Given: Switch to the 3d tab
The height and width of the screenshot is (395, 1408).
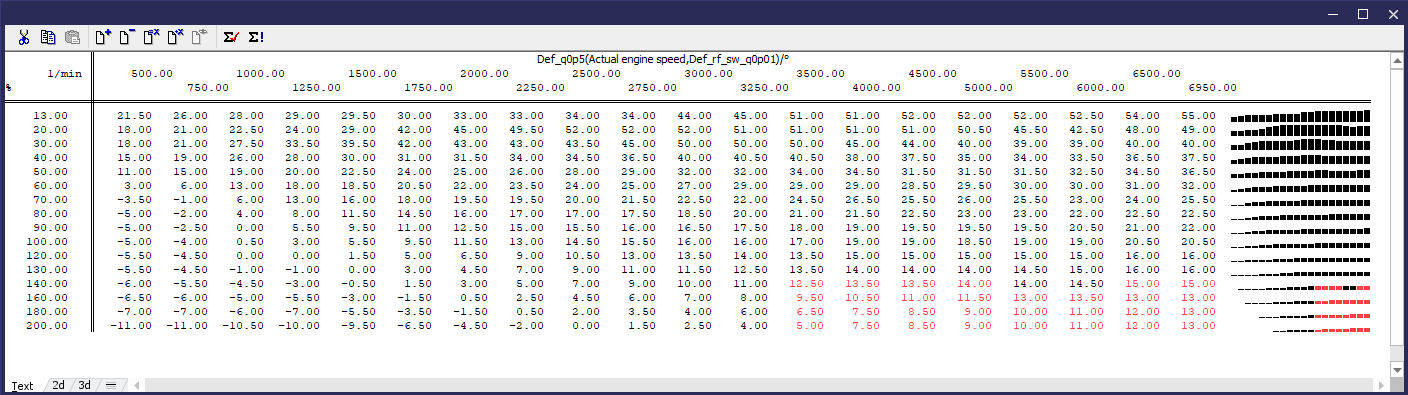Looking at the screenshot, I should (x=85, y=385).
